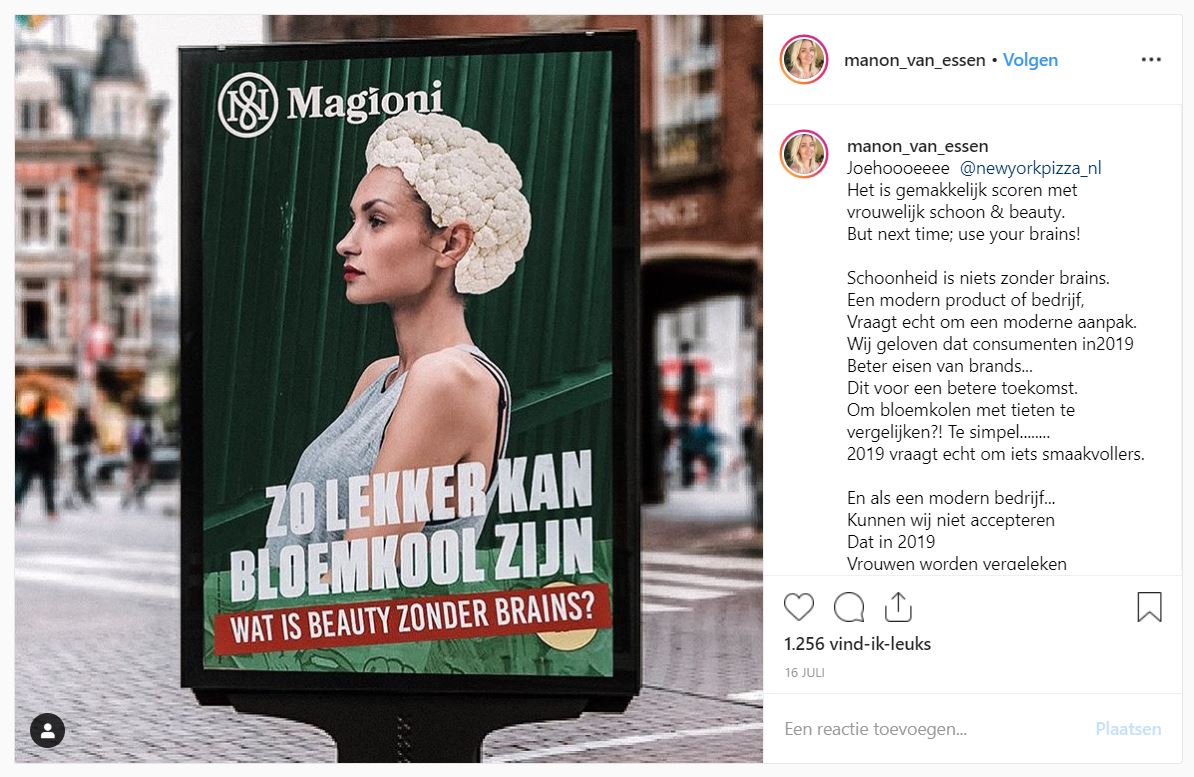Viewport: 1194px width, 777px height.
Task: View 1.256 vind-ik-leuks likes list
Action: coord(857,644)
